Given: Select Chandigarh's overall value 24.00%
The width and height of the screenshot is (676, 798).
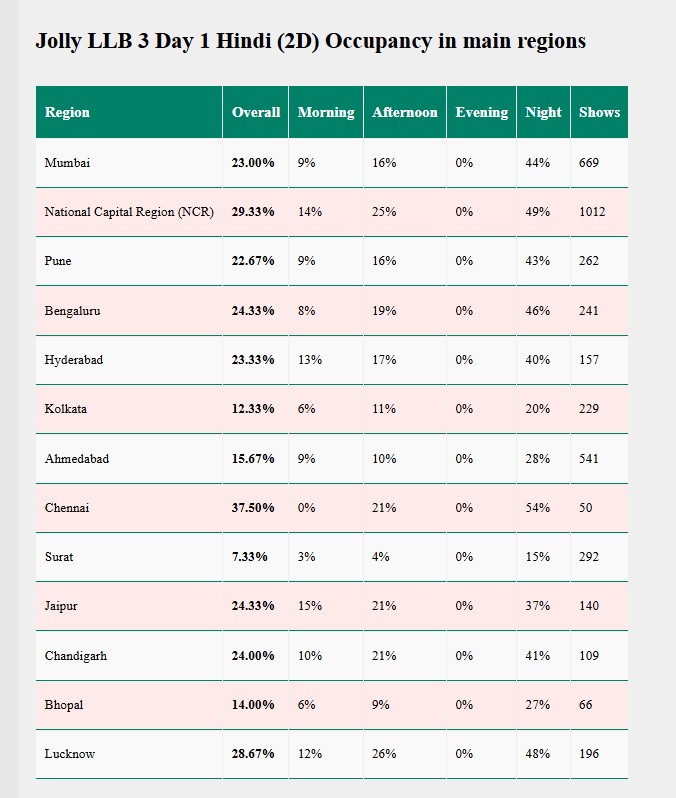Looking at the screenshot, I should pos(253,655).
